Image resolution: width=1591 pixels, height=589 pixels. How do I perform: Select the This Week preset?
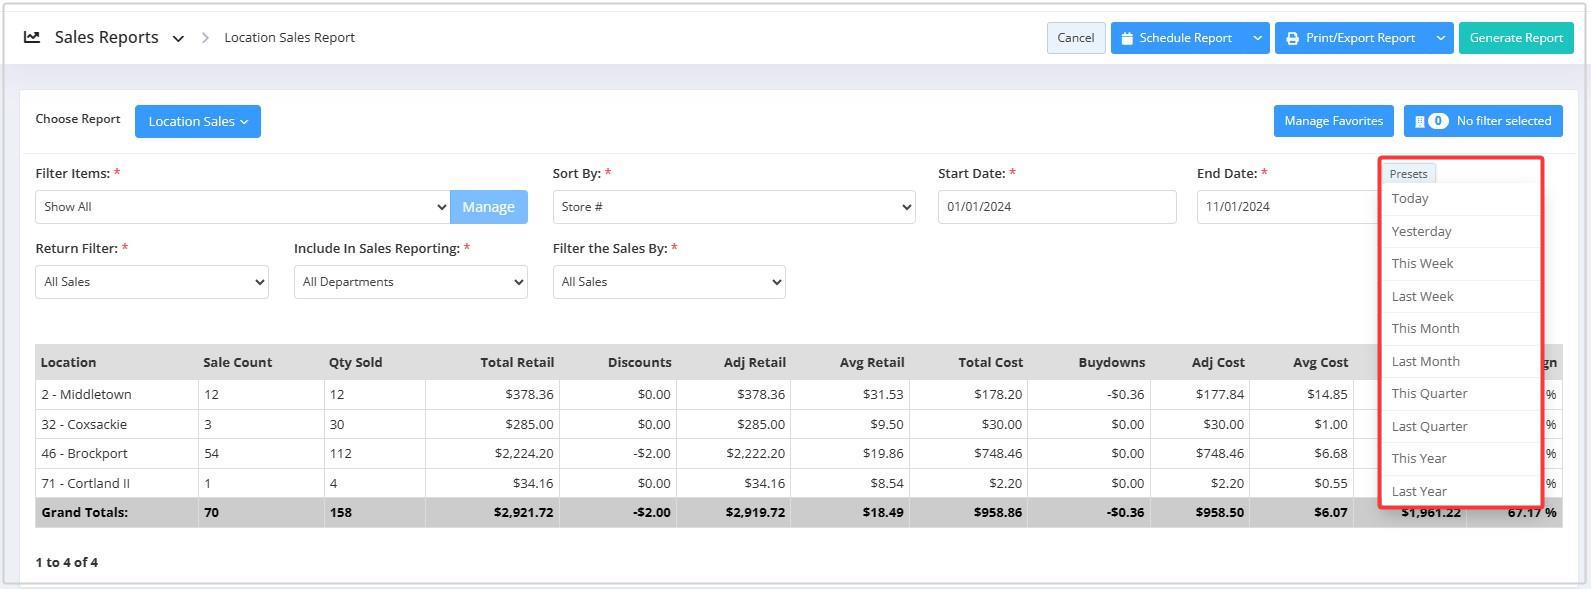[1459, 264]
